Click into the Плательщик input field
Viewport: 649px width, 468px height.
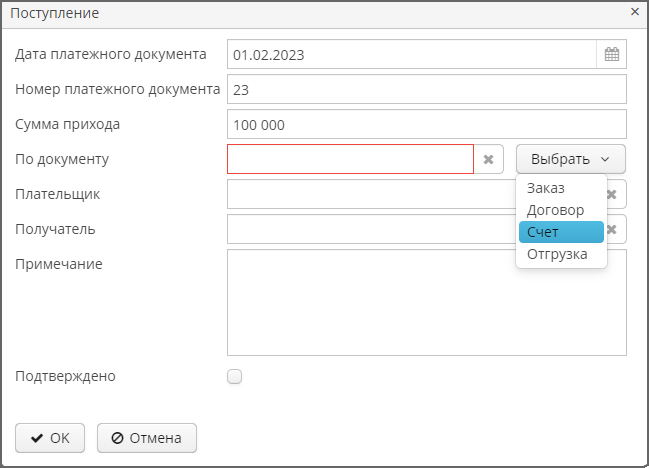coord(371,194)
